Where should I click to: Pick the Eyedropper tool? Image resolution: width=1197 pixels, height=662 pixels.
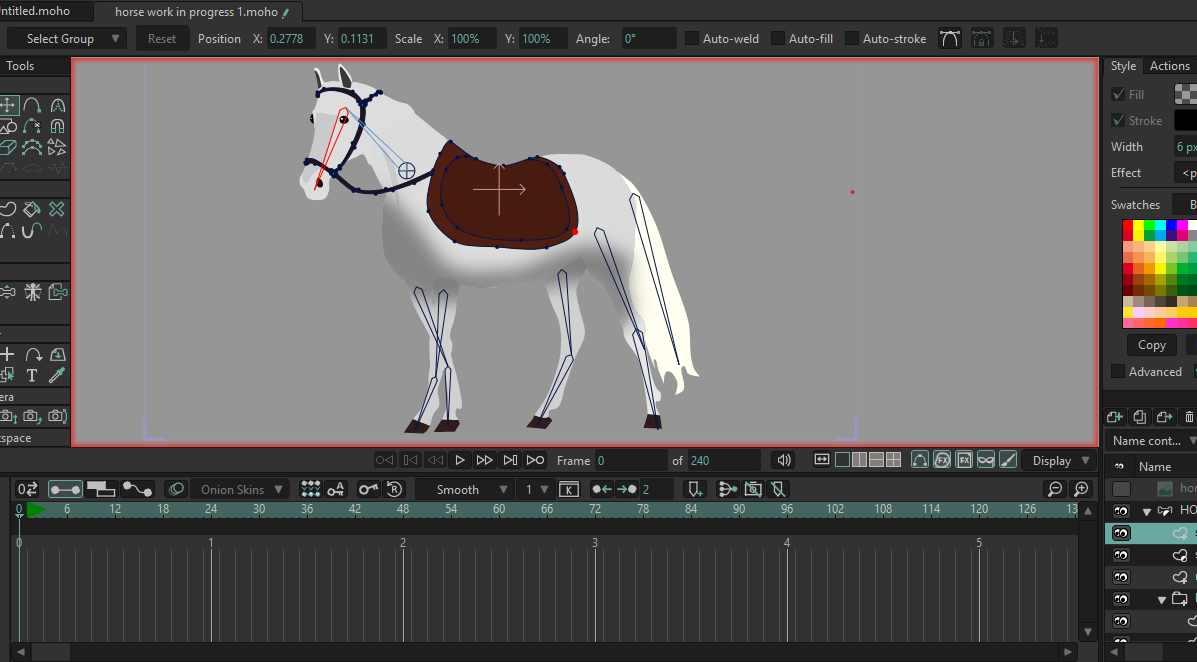pyautogui.click(x=57, y=375)
